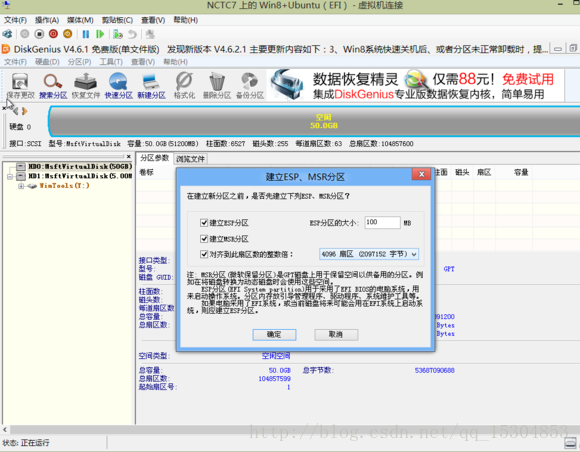Click 搜索分区 search partition icon
Screen dimensions: 580x452
click(x=53, y=86)
